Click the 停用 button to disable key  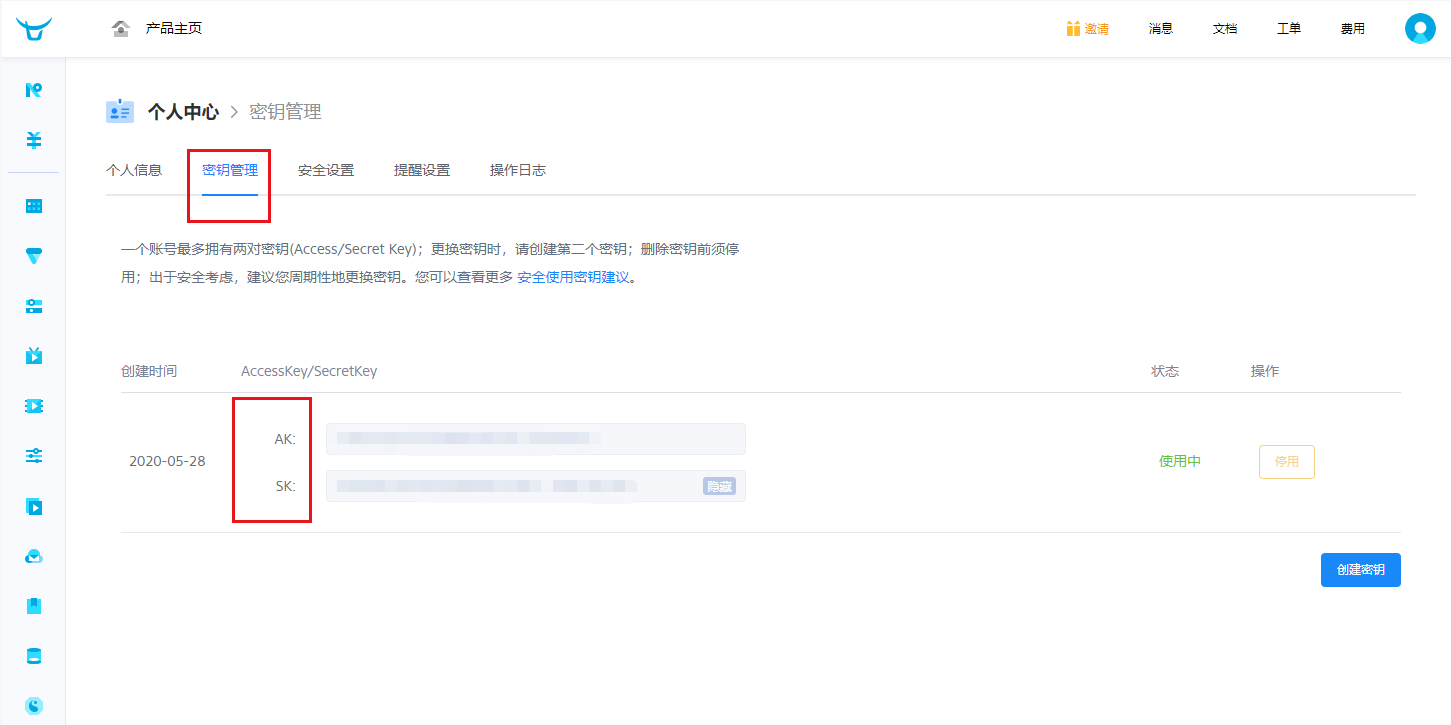click(1286, 462)
